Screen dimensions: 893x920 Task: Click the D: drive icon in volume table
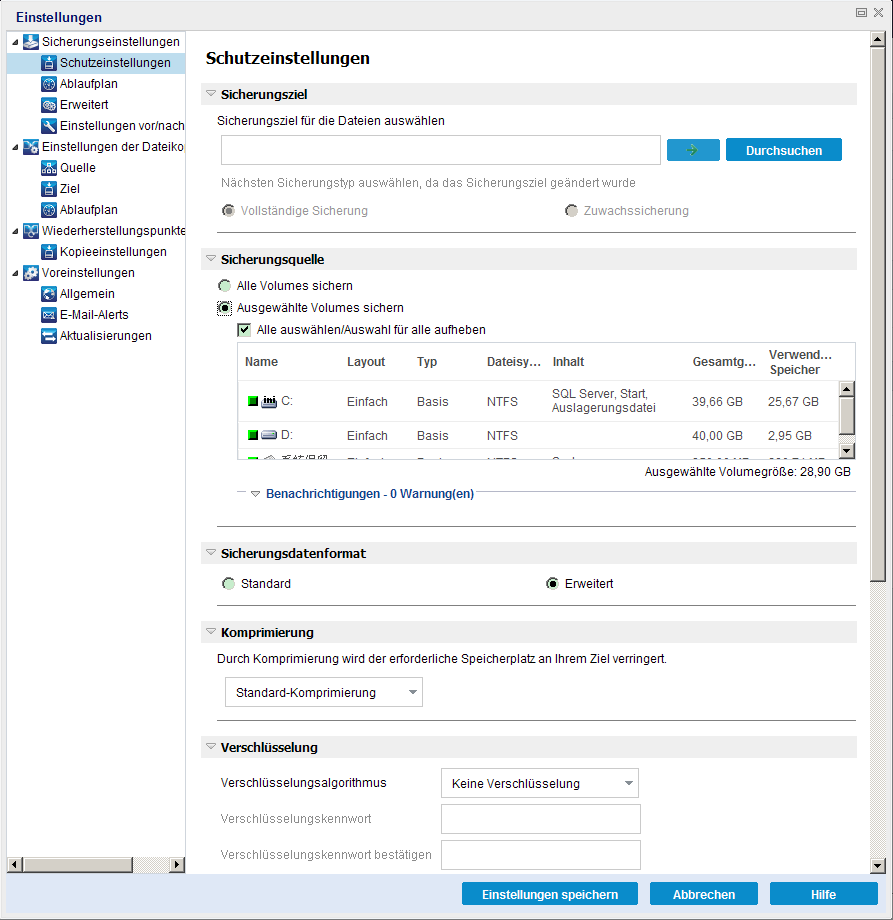[x=269, y=435]
